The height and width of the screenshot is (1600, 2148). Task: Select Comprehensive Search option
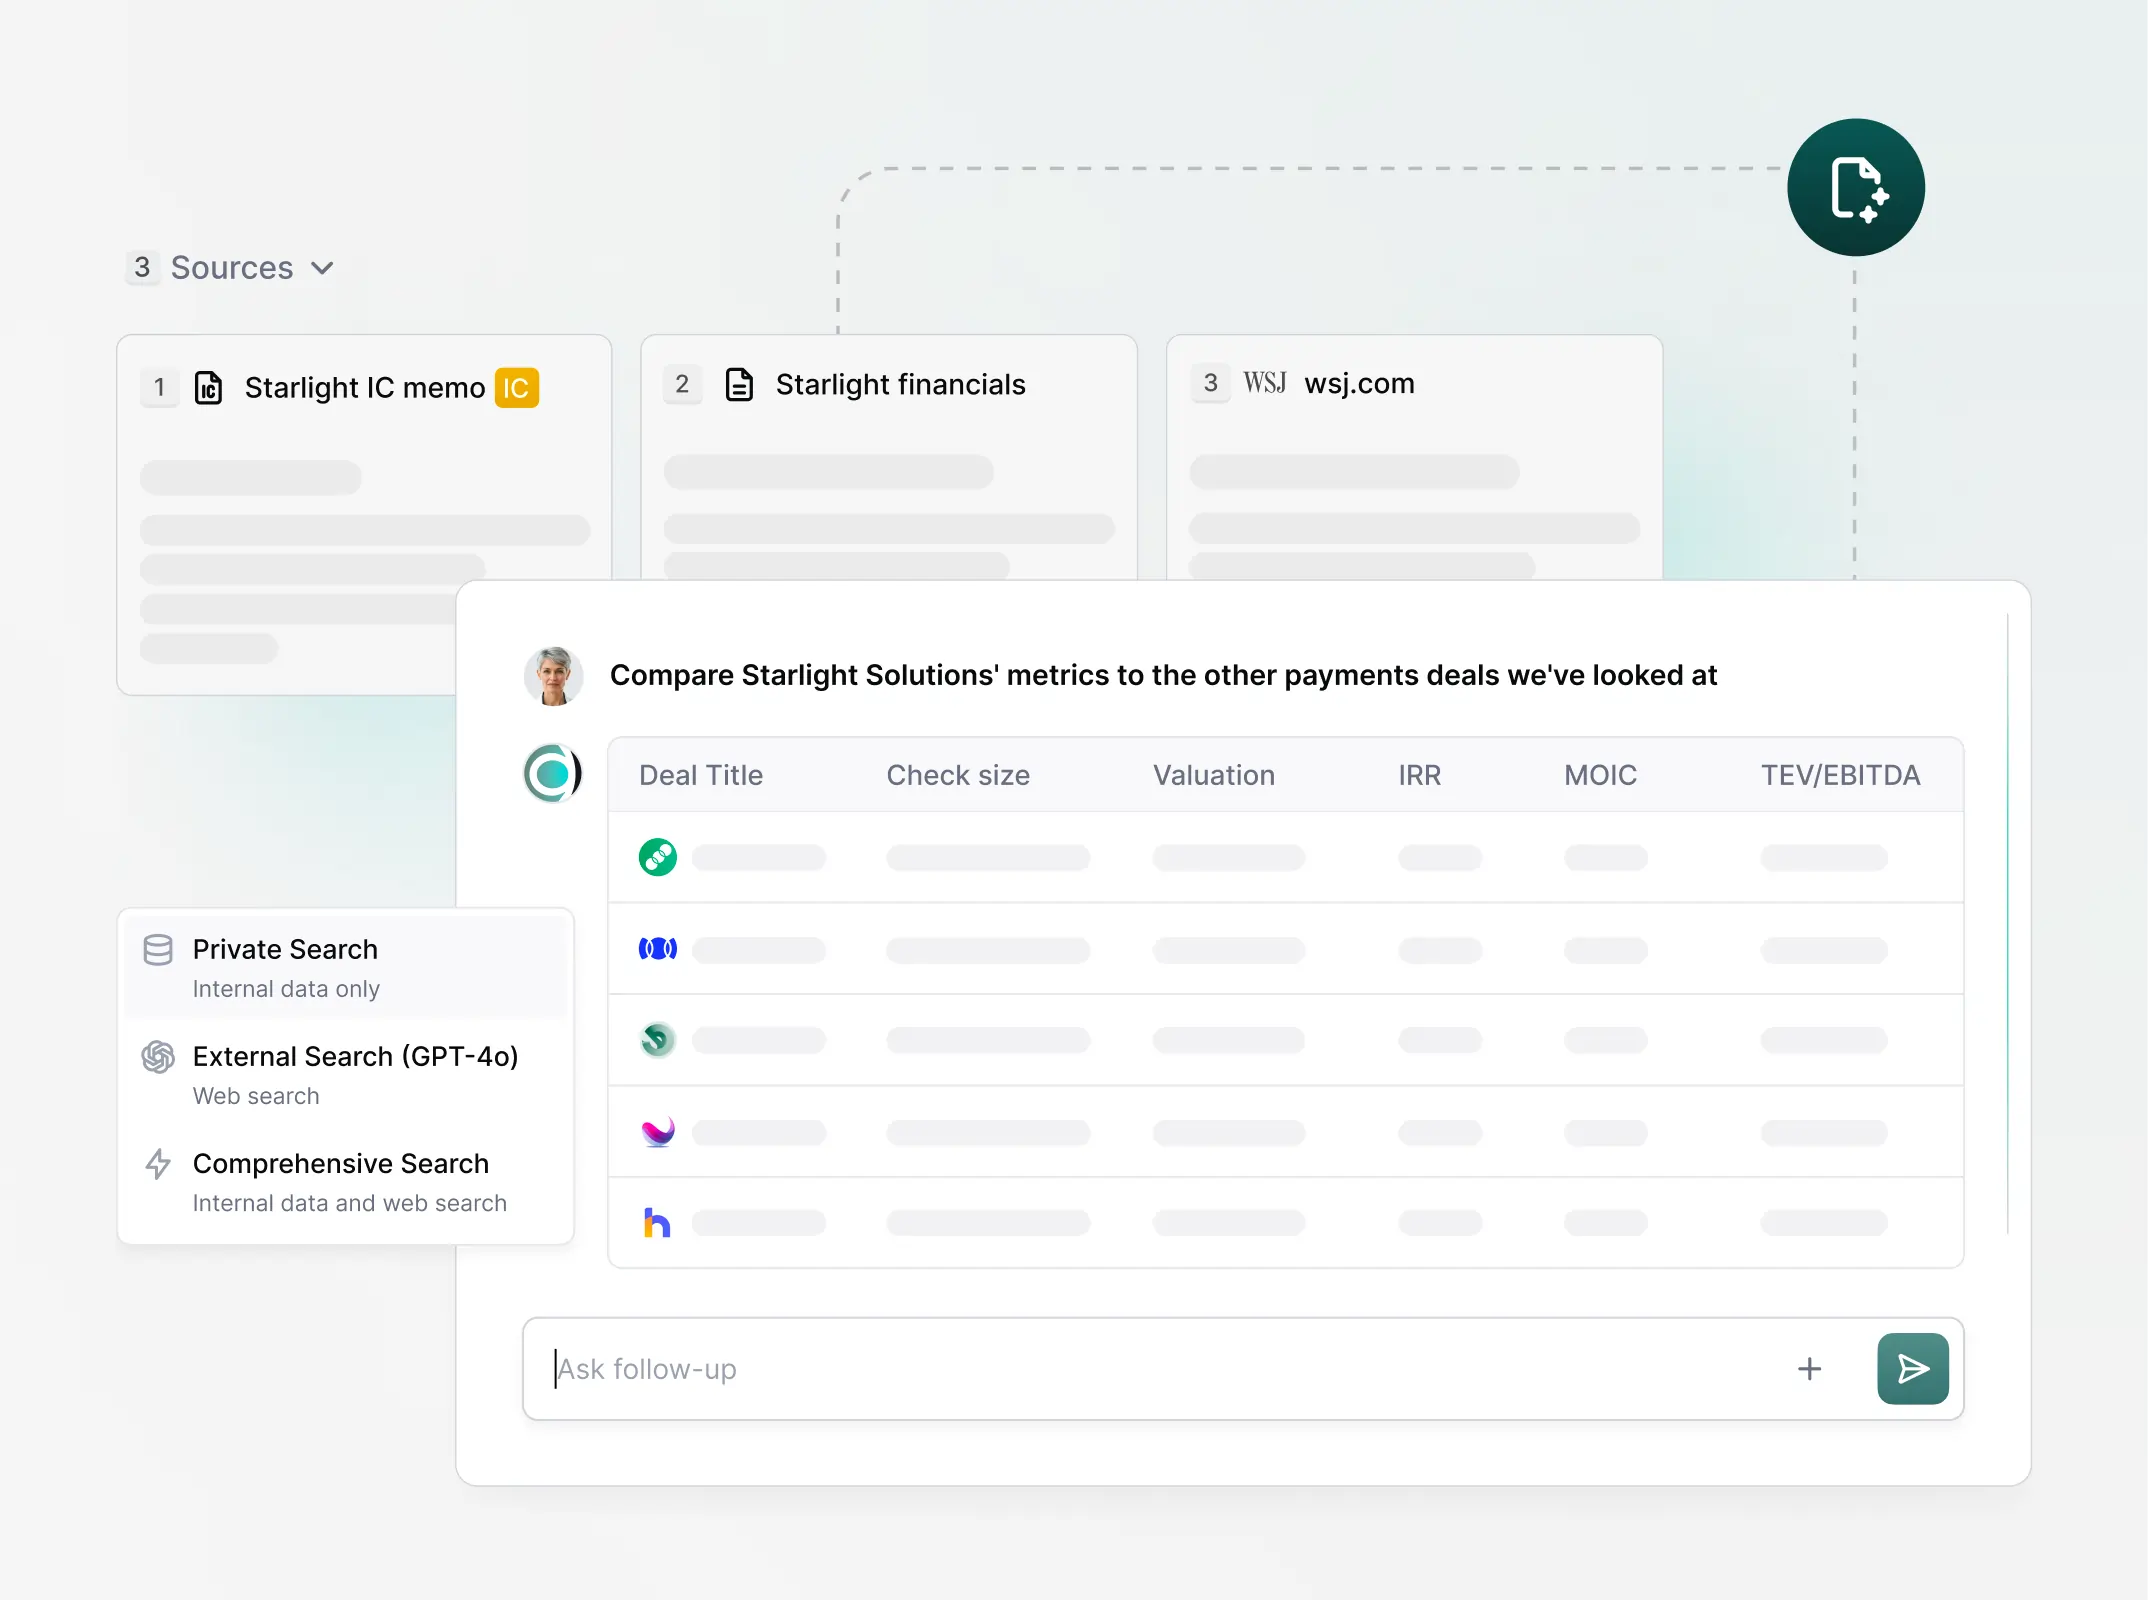tap(346, 1182)
